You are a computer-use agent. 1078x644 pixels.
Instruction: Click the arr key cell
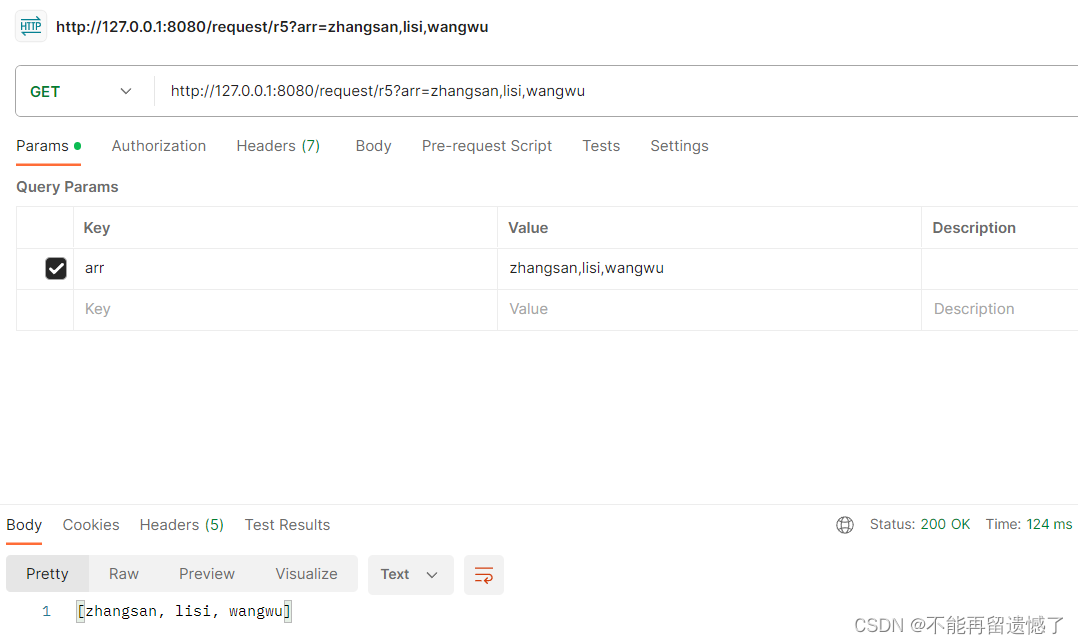point(285,269)
